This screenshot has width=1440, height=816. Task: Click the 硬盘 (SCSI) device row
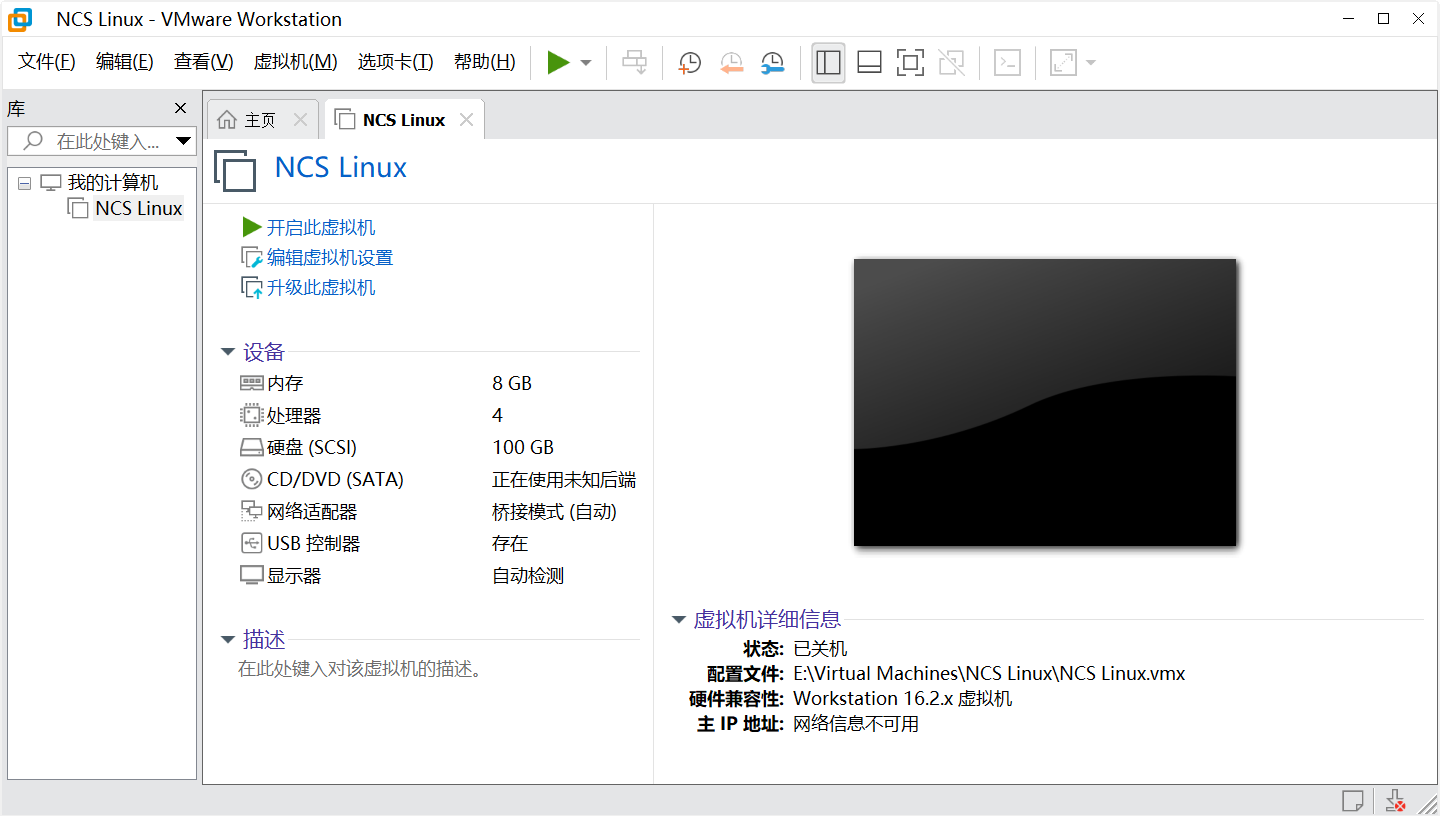click(438, 447)
